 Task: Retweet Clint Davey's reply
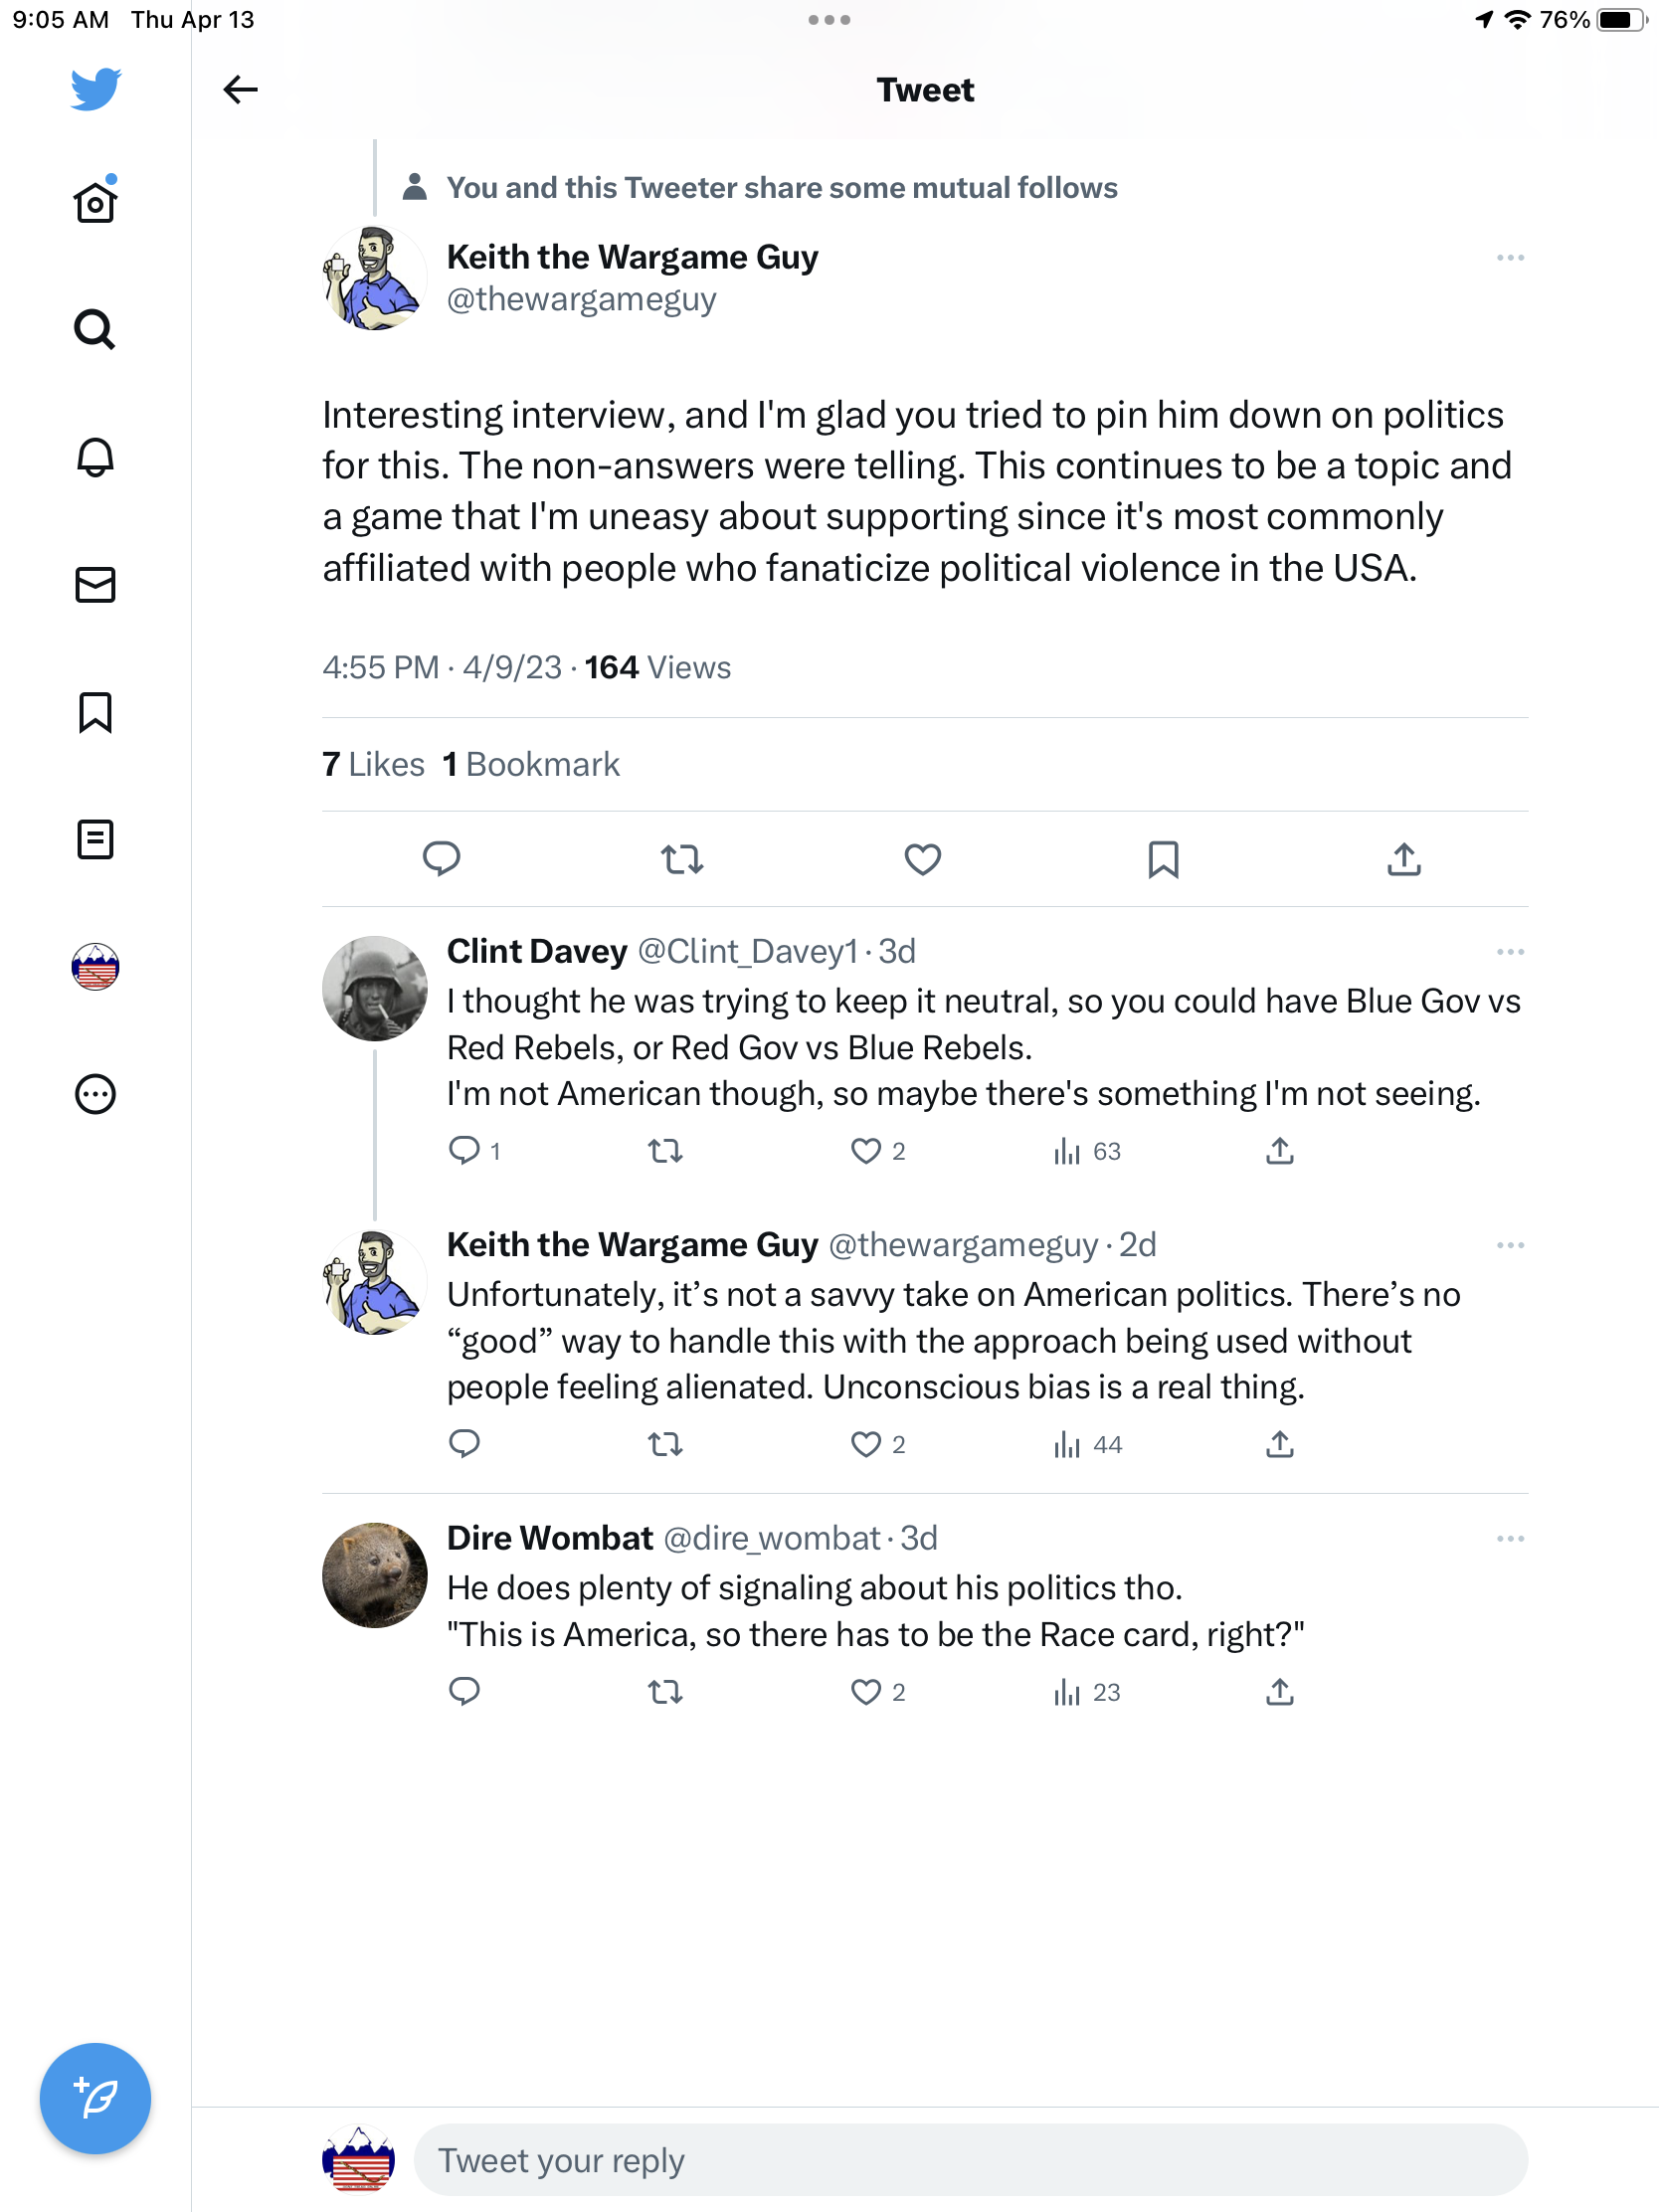pos(665,1151)
